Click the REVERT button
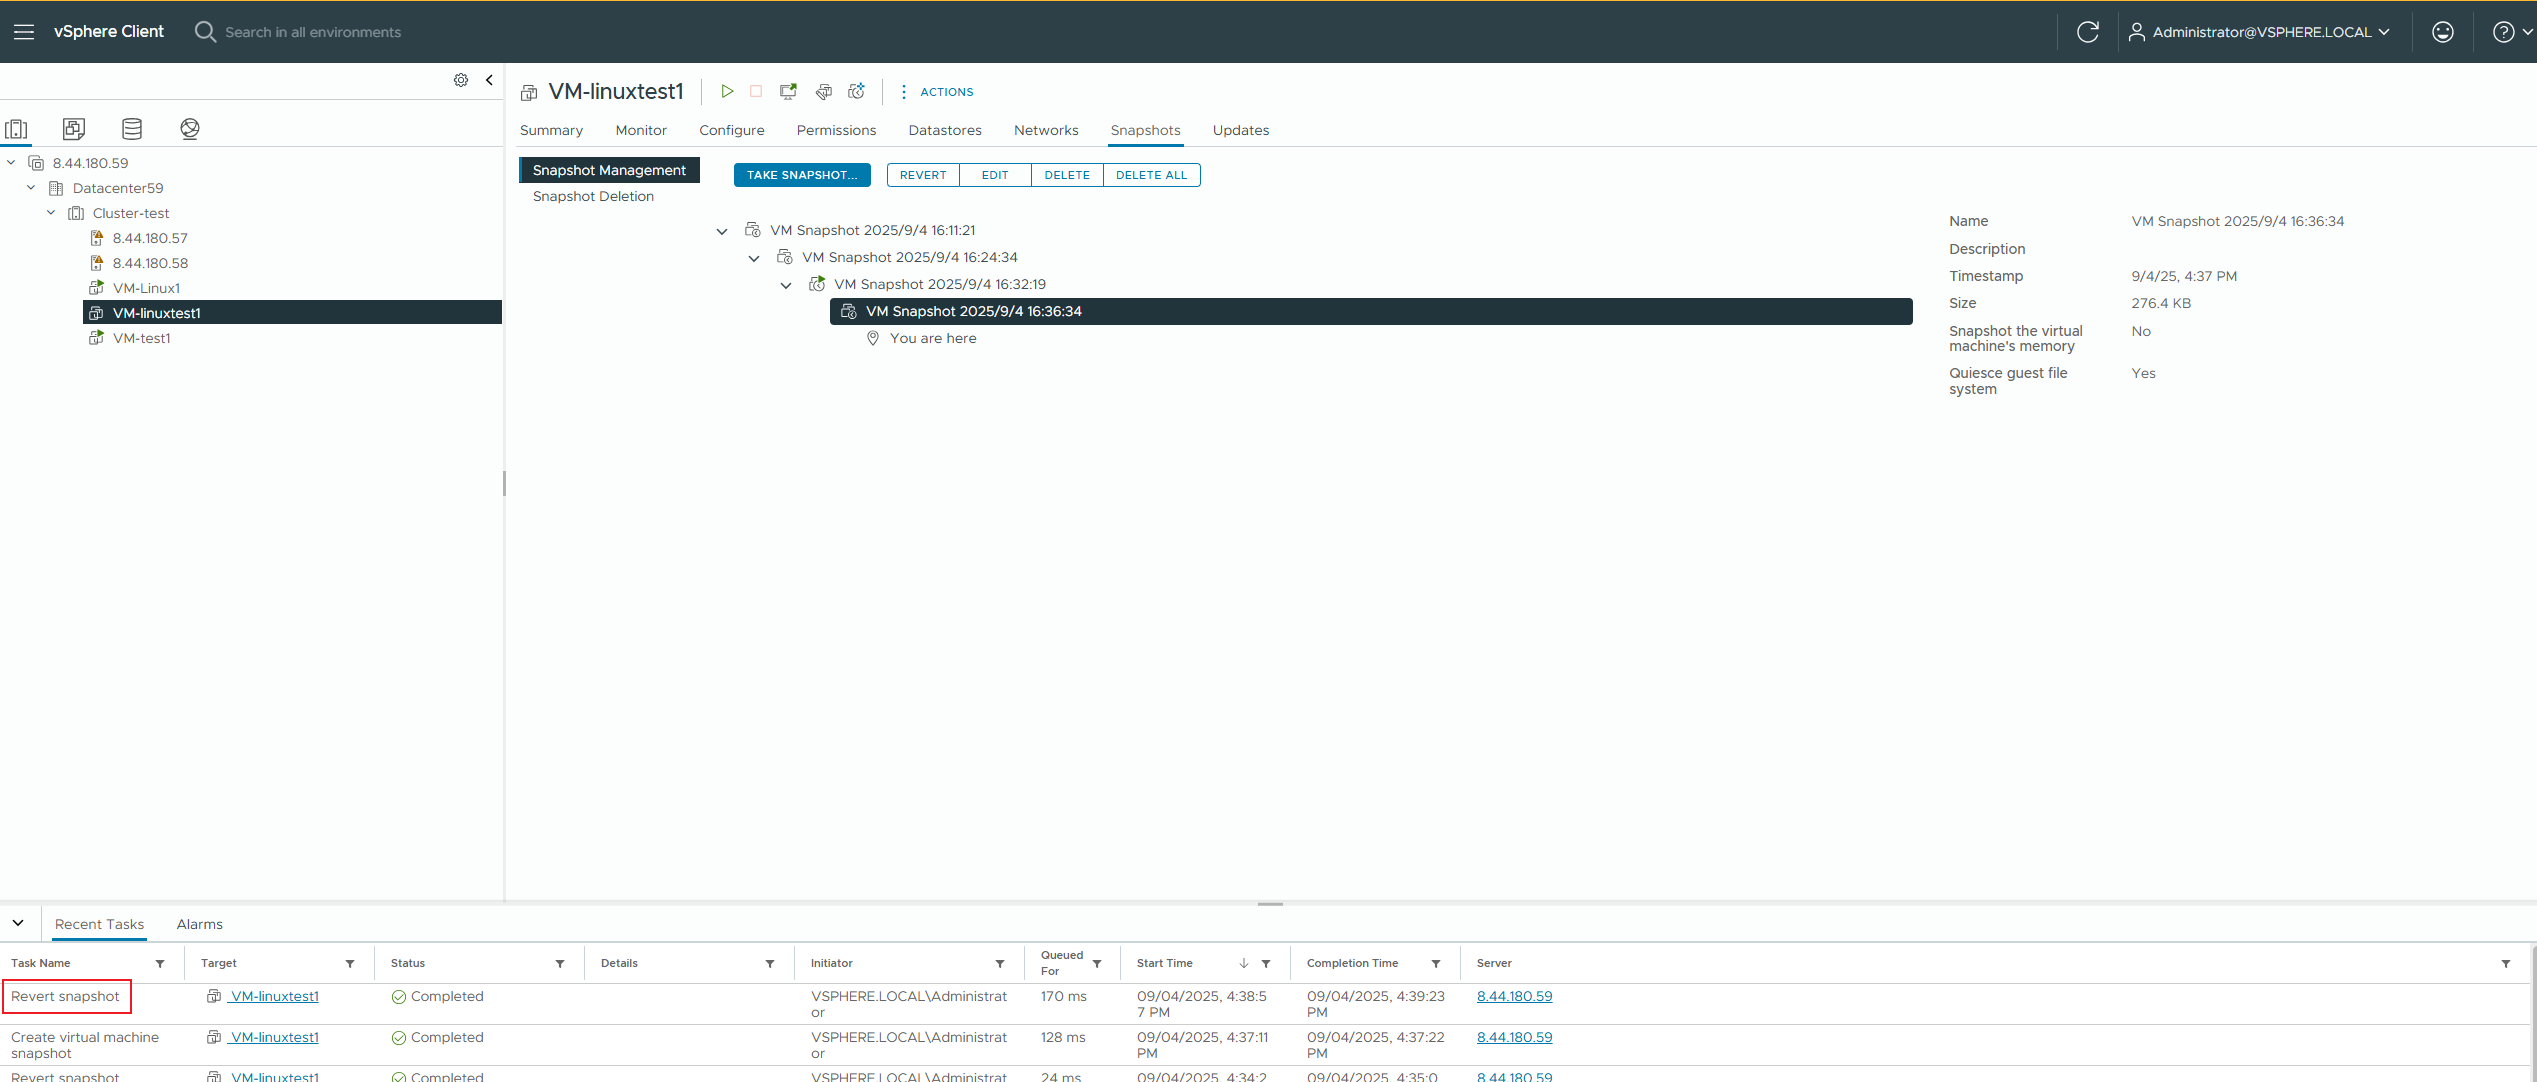 (923, 175)
